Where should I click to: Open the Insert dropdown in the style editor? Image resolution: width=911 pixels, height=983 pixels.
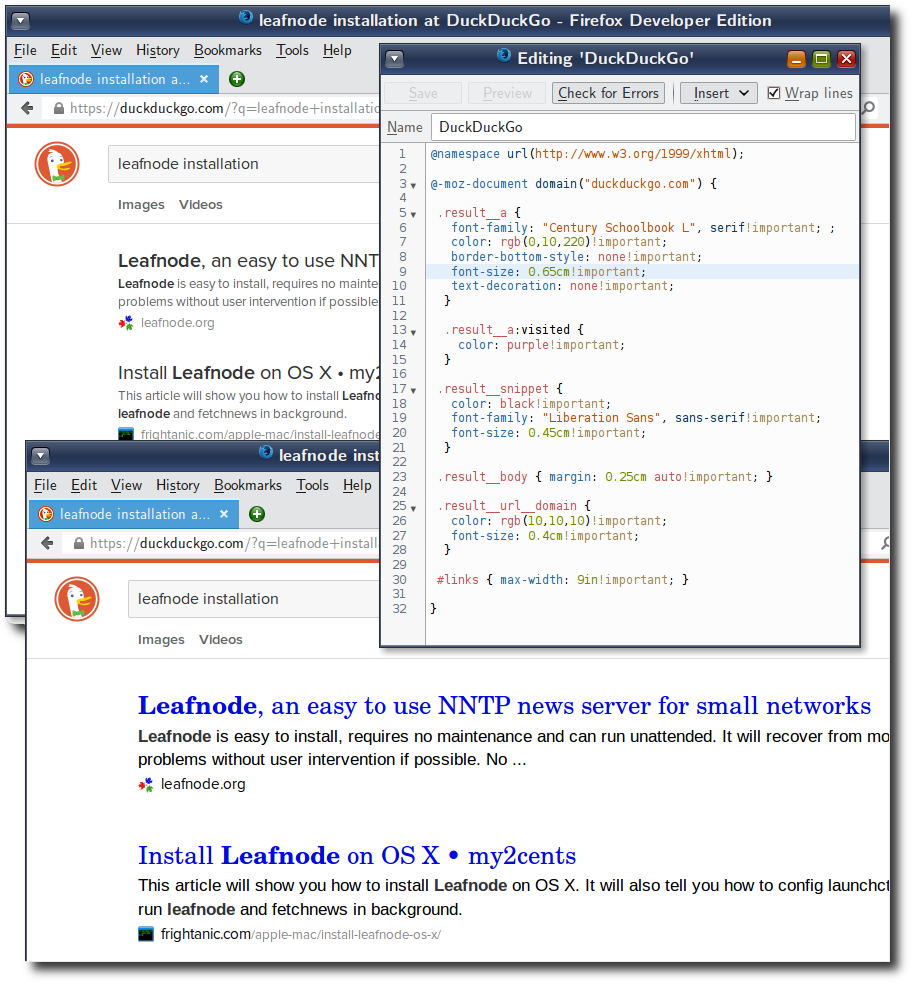pyautogui.click(x=719, y=93)
